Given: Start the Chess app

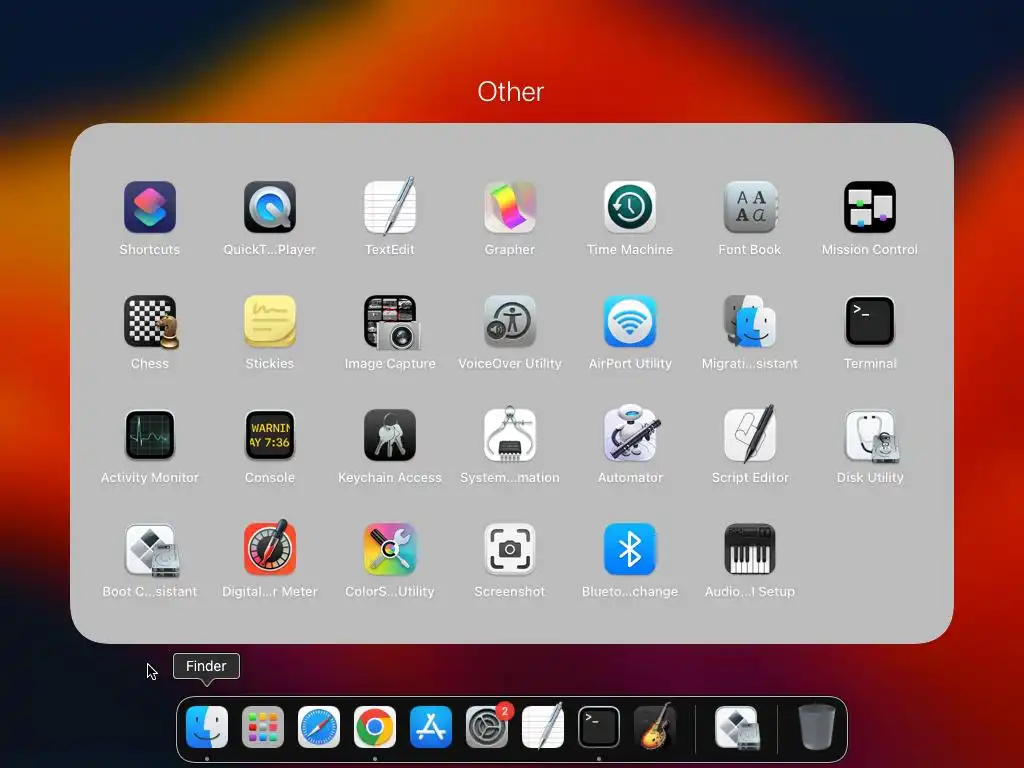Looking at the screenshot, I should 151,321.
